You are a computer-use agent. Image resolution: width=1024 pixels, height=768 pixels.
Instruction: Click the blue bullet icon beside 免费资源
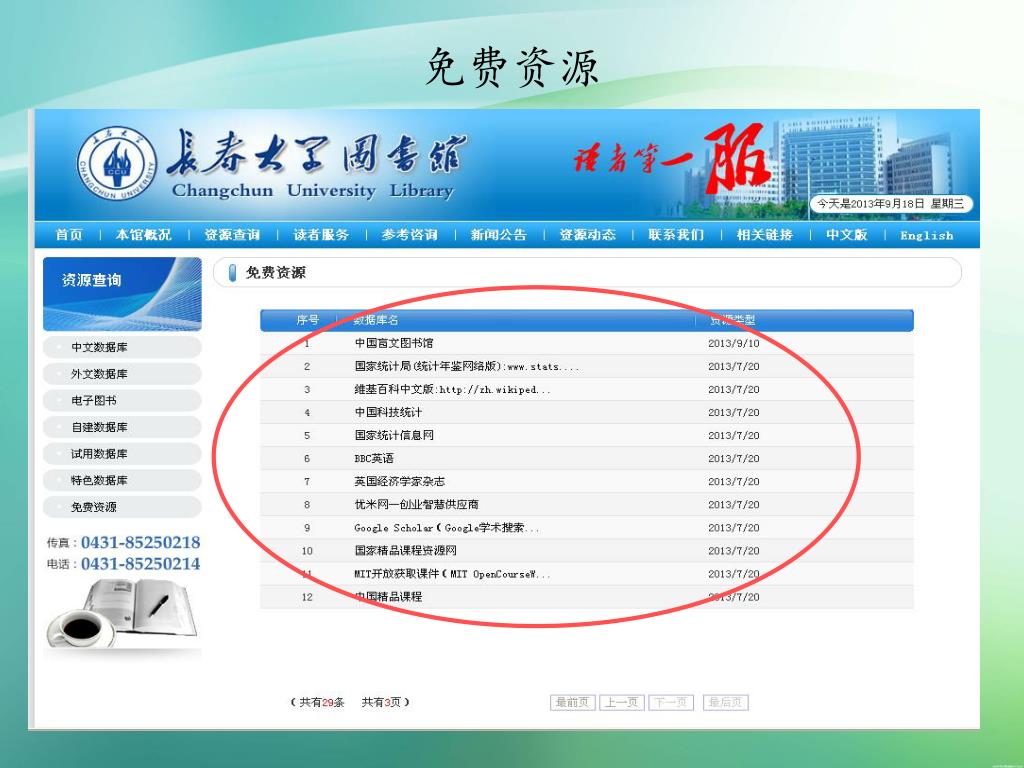(x=232, y=273)
